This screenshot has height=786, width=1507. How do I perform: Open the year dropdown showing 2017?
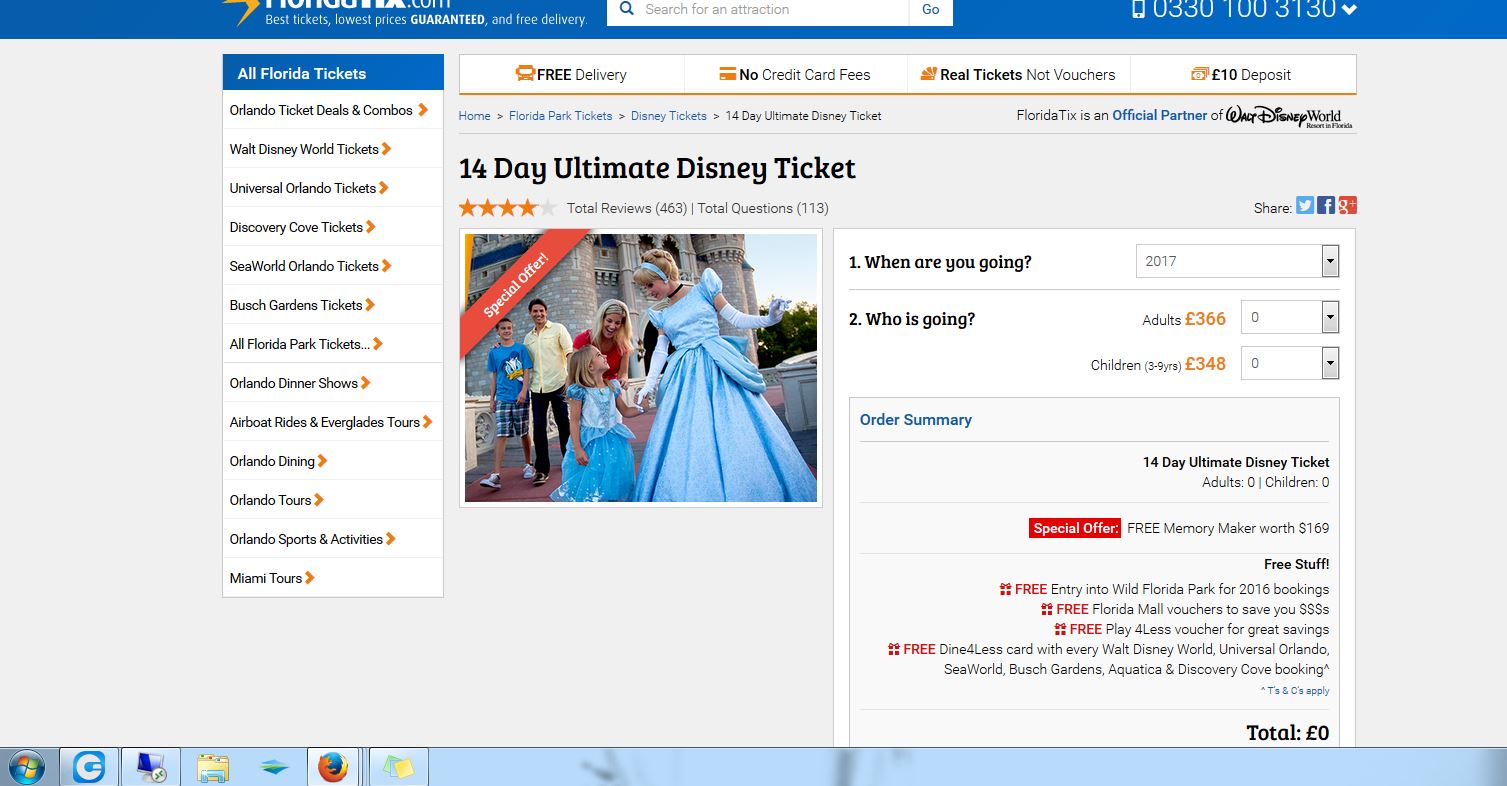point(1238,261)
